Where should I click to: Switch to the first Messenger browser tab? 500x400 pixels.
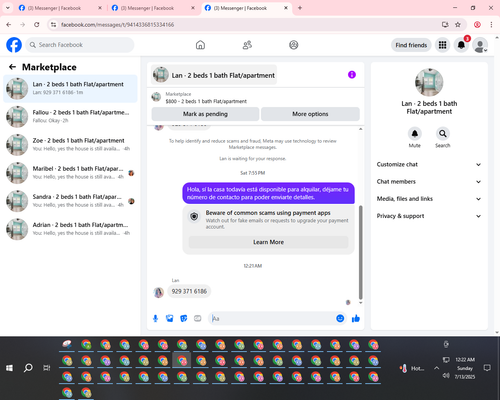(x=60, y=8)
